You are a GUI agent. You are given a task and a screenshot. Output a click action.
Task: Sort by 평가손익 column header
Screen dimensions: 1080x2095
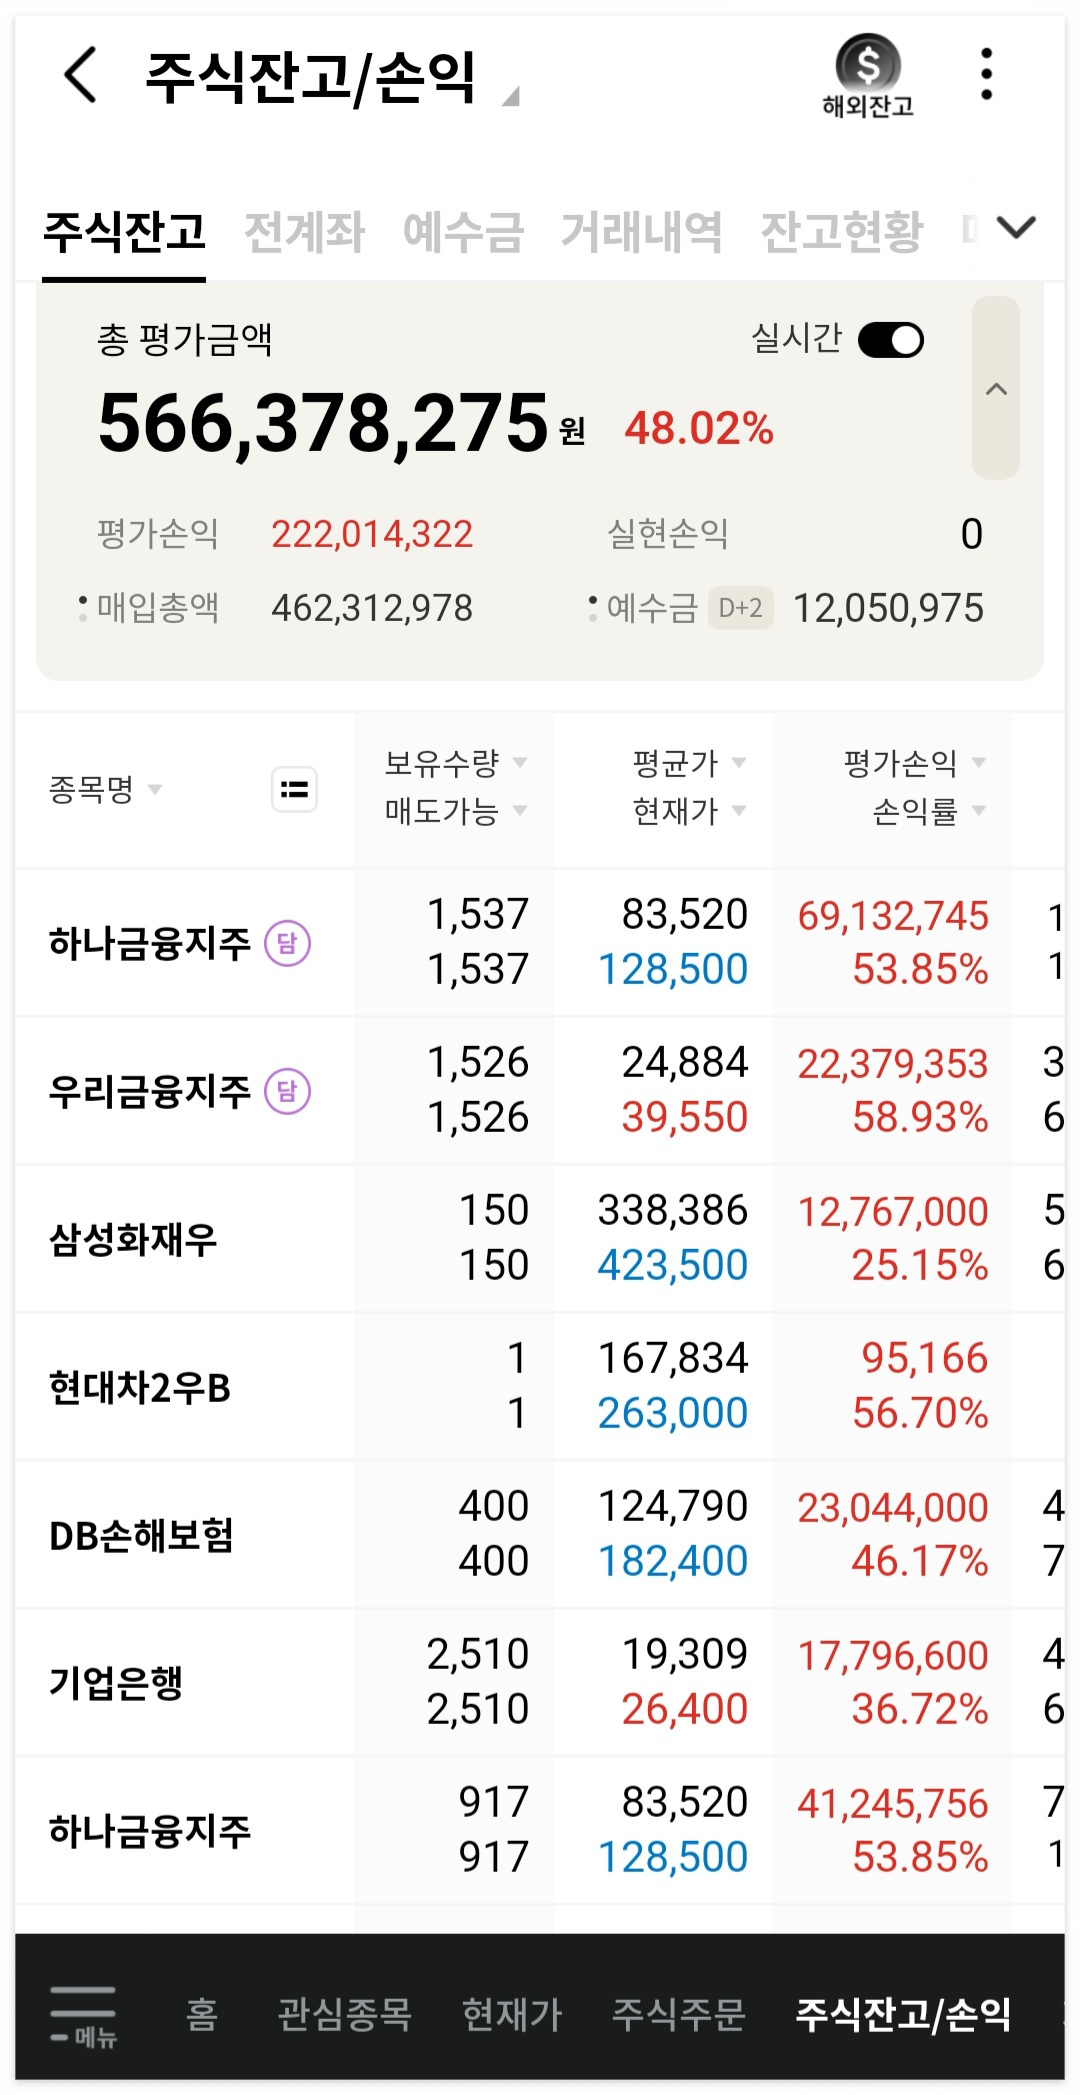point(915,763)
